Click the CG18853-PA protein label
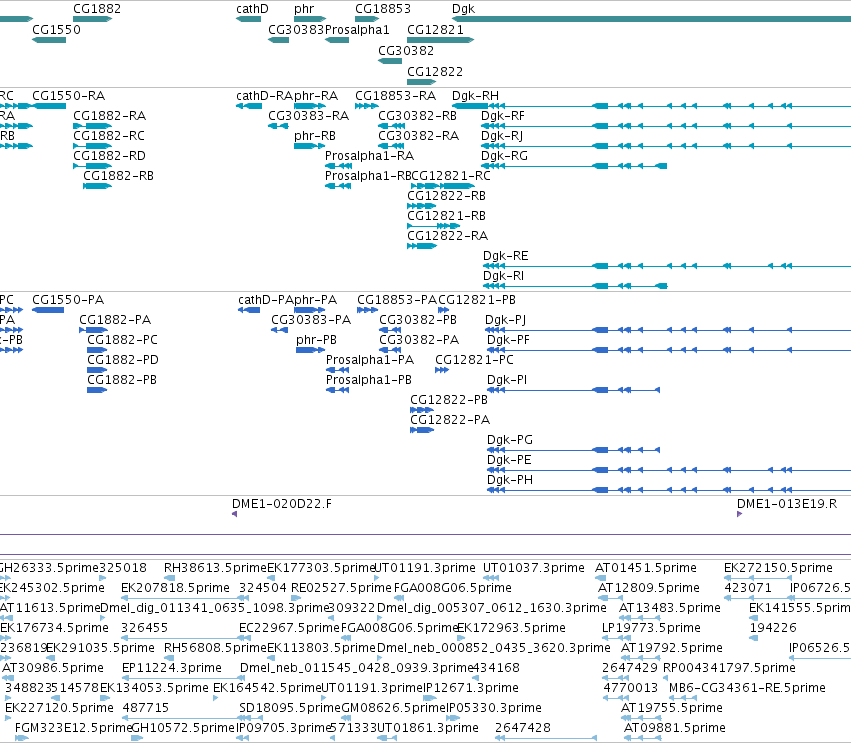This screenshot has height=743, width=851. tap(397, 300)
